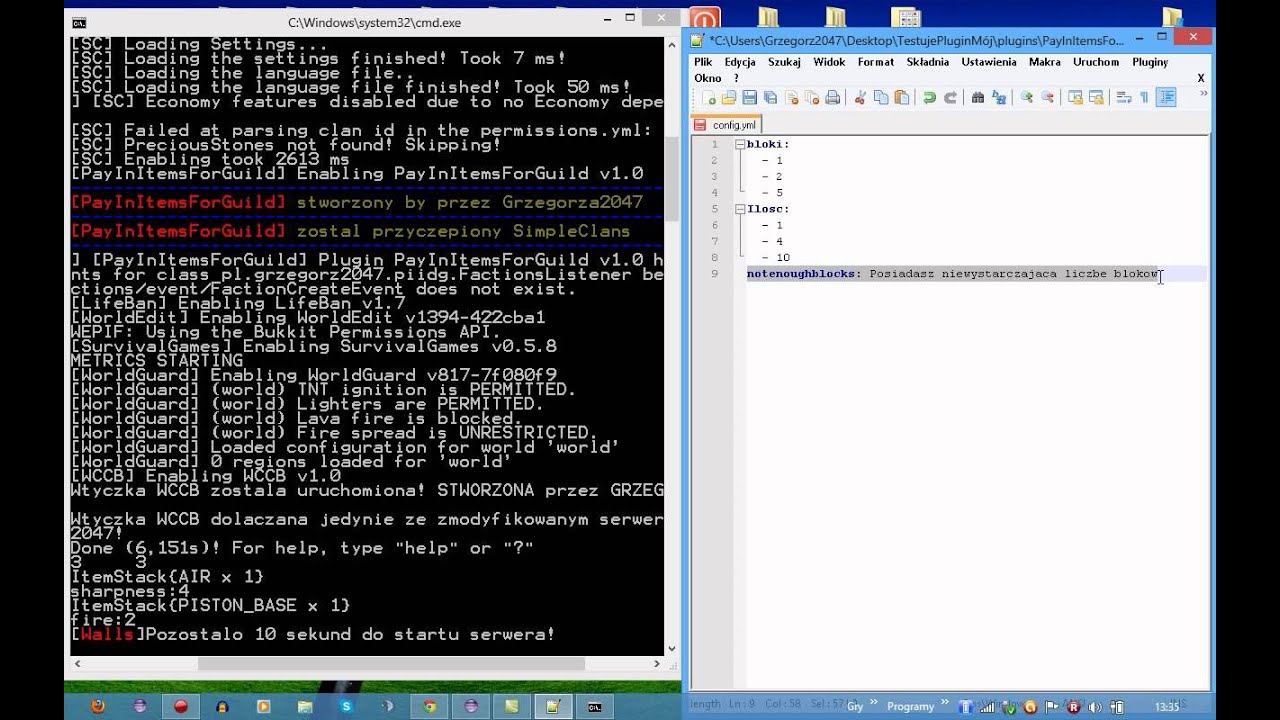Undo the last edit

(x=929, y=97)
